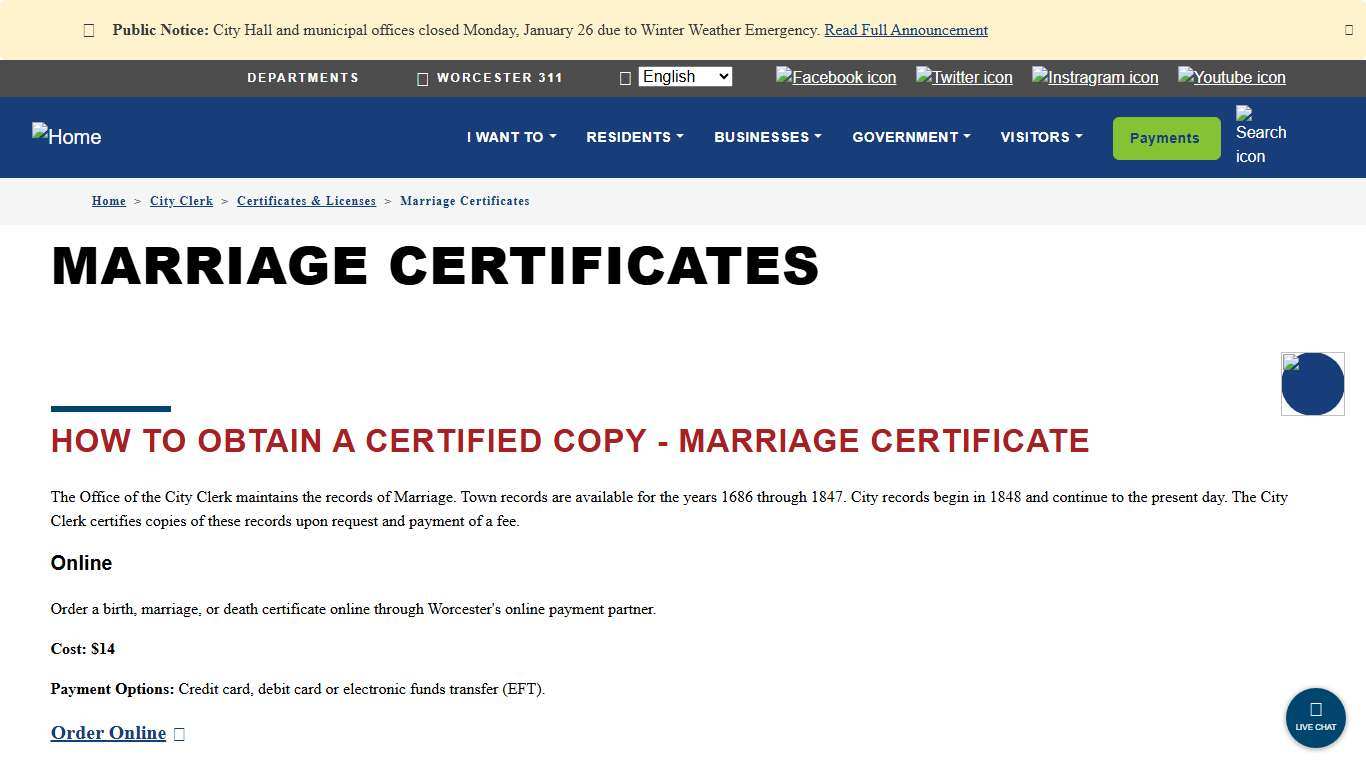Viewport: 1366px width, 768px height.
Task: Open the Twitter icon link
Action: click(x=963, y=77)
